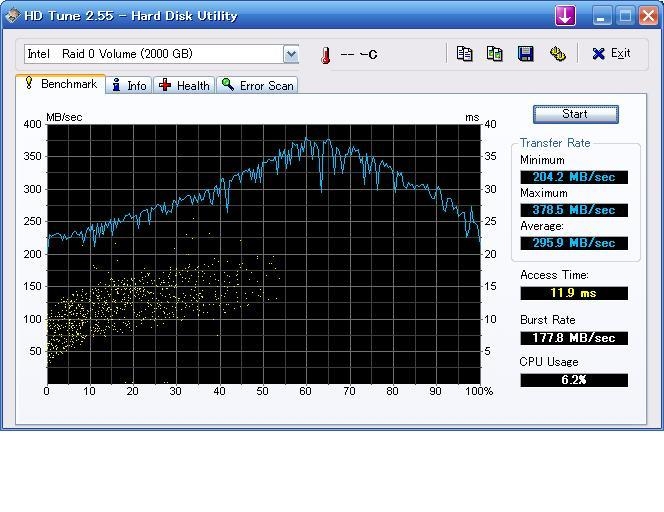Close the HD Tune window
Image resolution: width=664 pixels, height=512 pixels.
click(x=648, y=16)
